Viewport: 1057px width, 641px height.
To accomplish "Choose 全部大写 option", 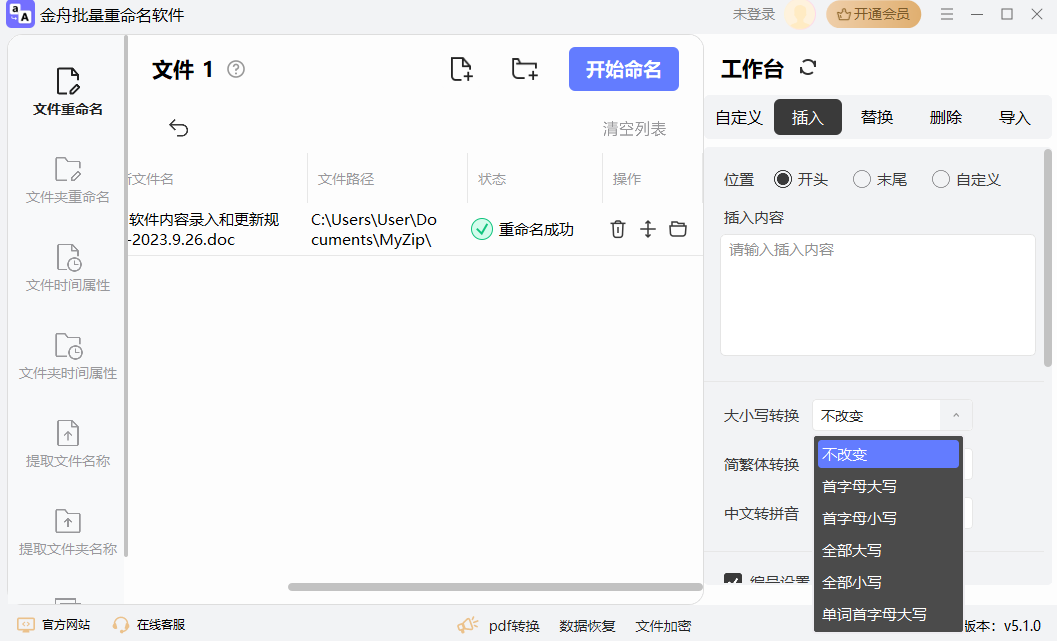I will click(888, 550).
